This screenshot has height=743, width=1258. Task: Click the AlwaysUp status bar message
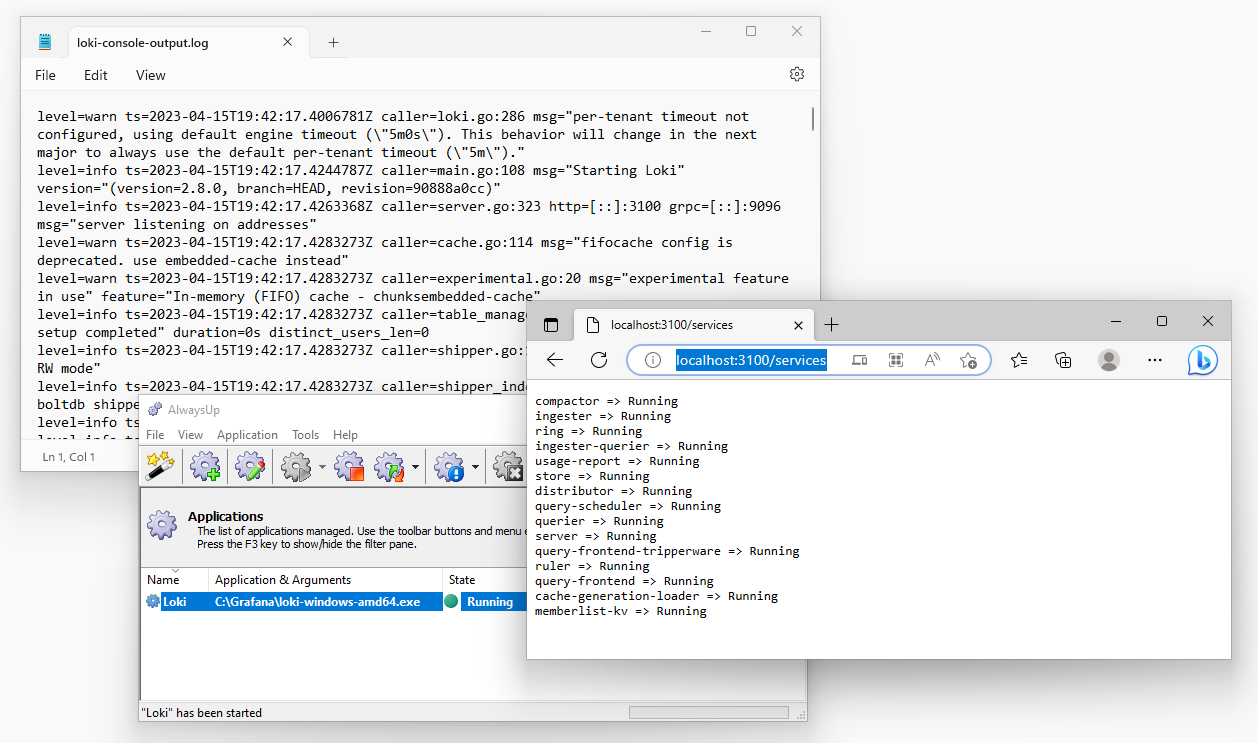(x=201, y=713)
